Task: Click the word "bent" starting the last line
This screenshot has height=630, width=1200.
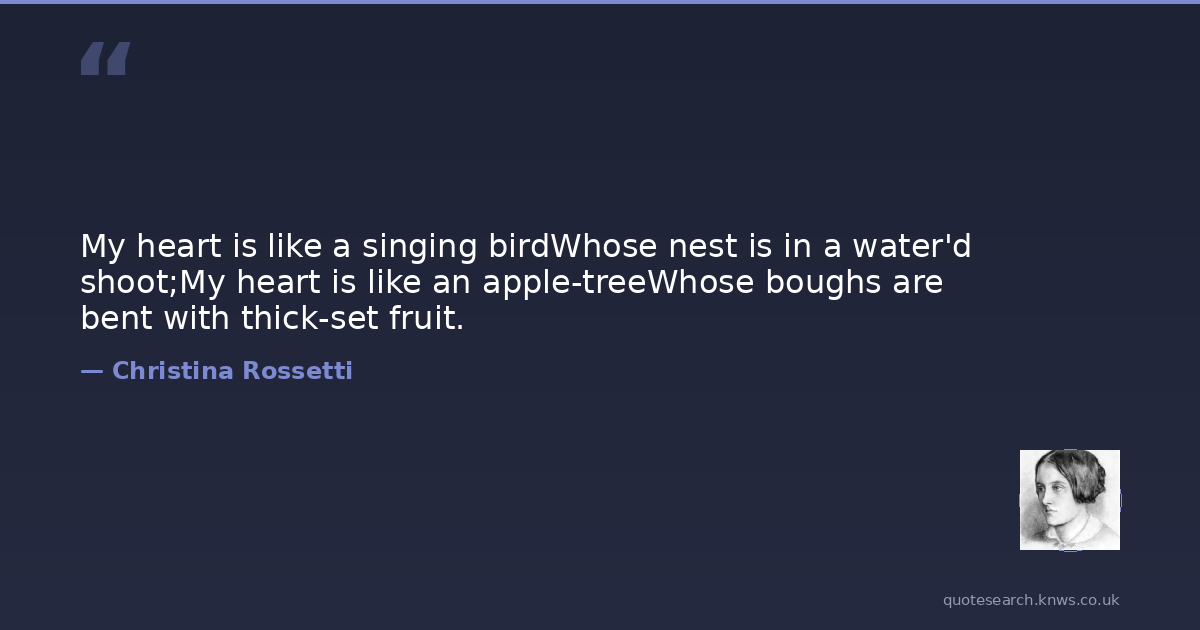Action: coord(111,319)
